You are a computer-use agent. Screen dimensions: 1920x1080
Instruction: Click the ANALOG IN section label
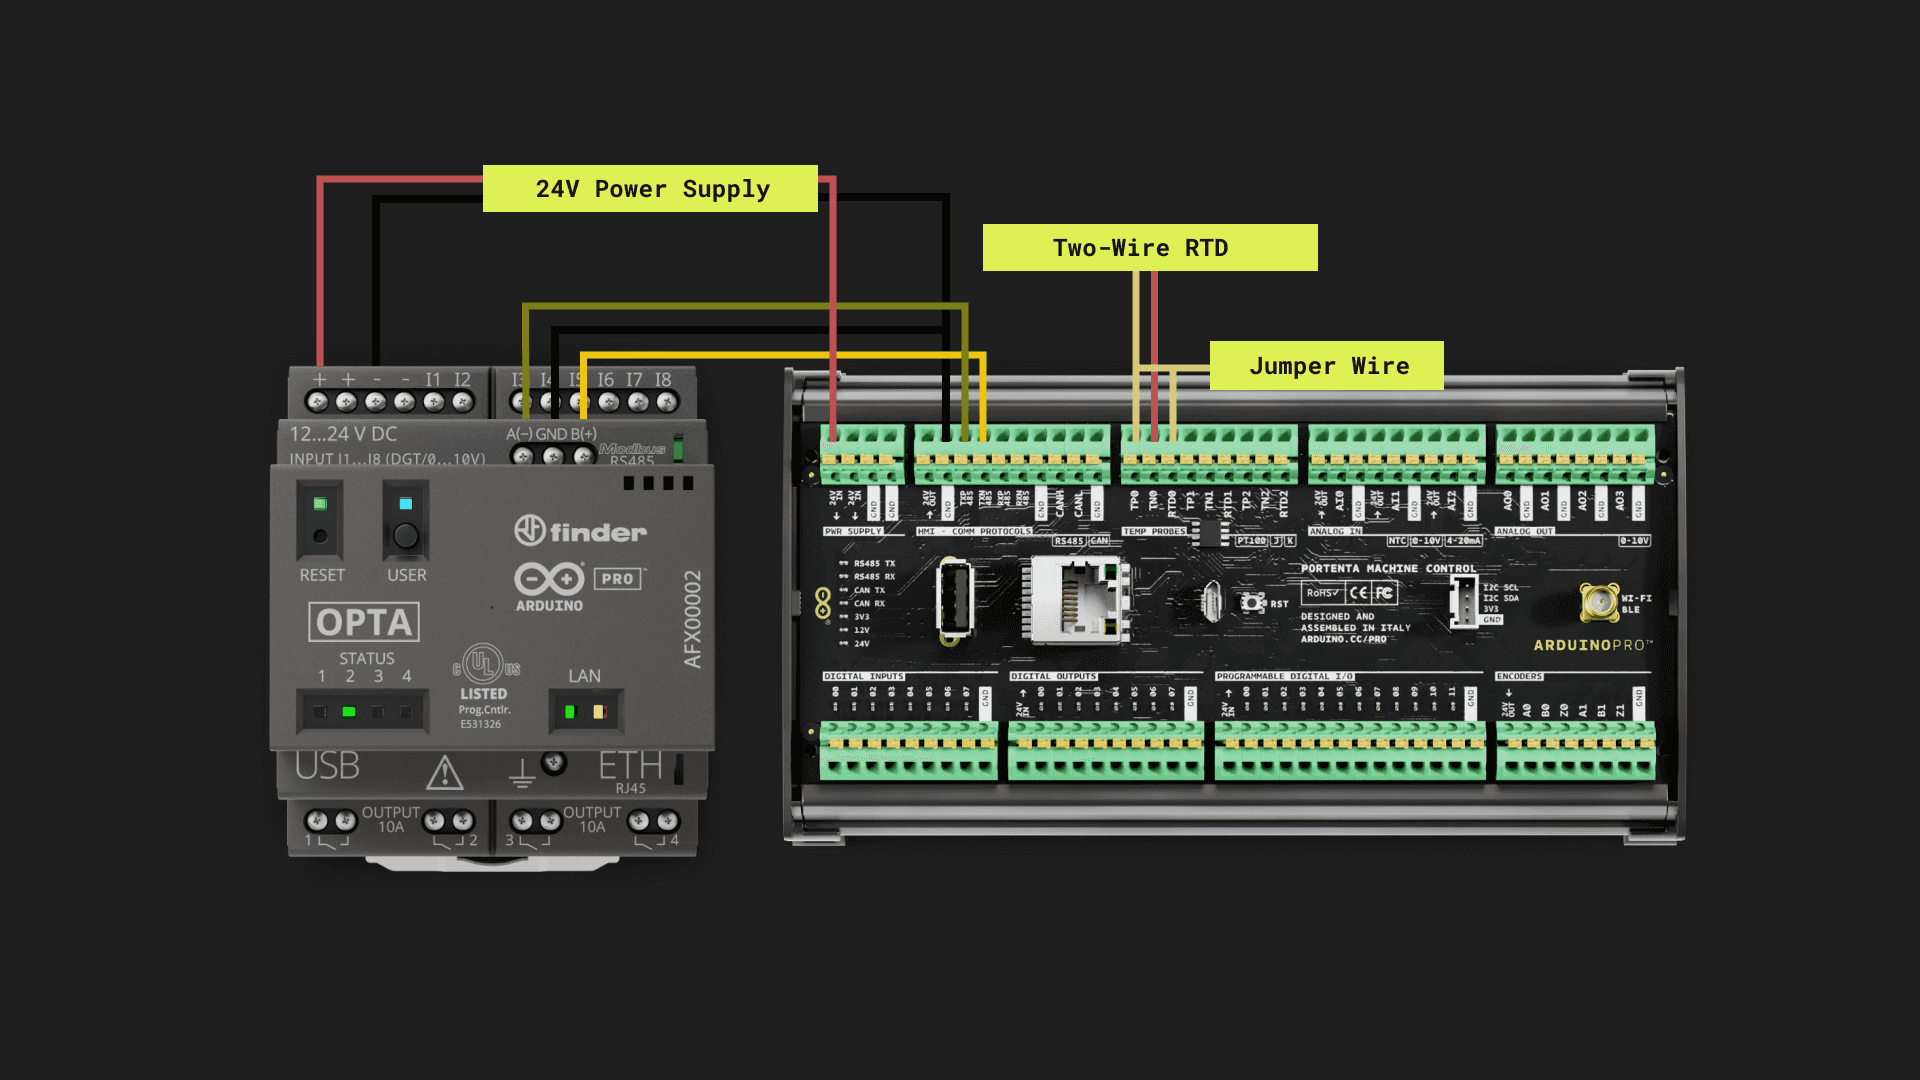pos(1336,532)
